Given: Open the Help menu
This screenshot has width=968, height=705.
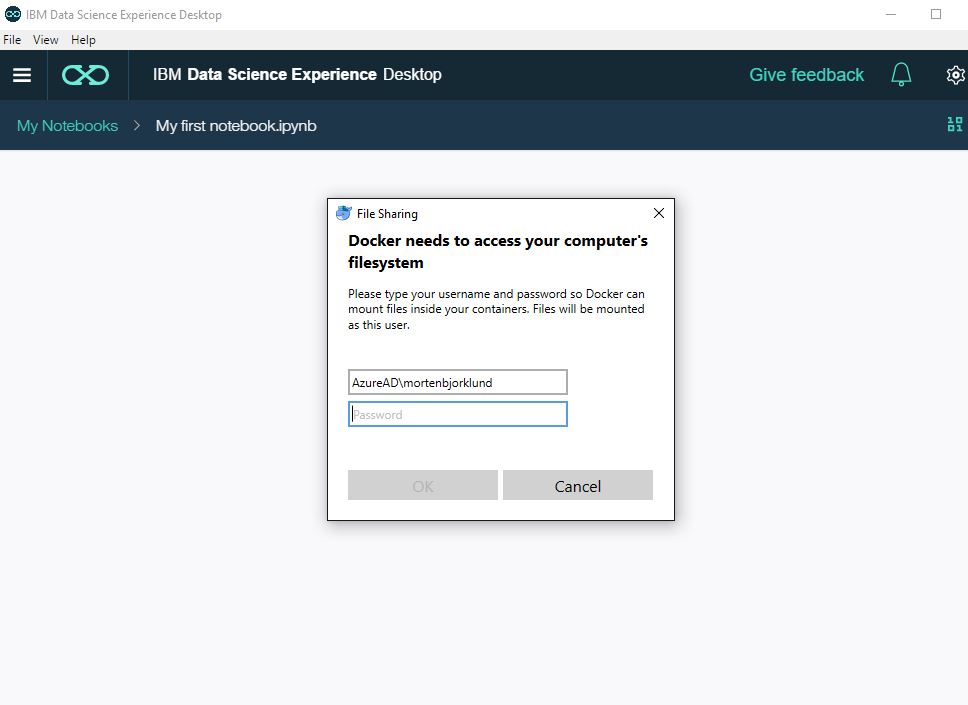Looking at the screenshot, I should (83, 39).
